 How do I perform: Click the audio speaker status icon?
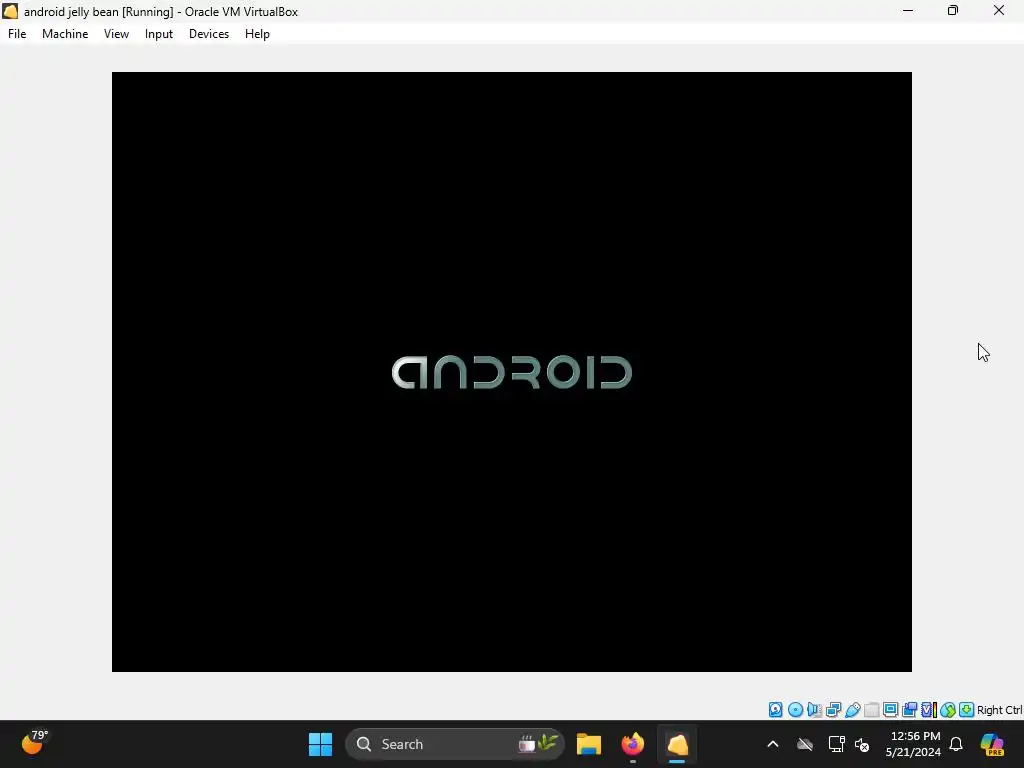[x=814, y=710]
